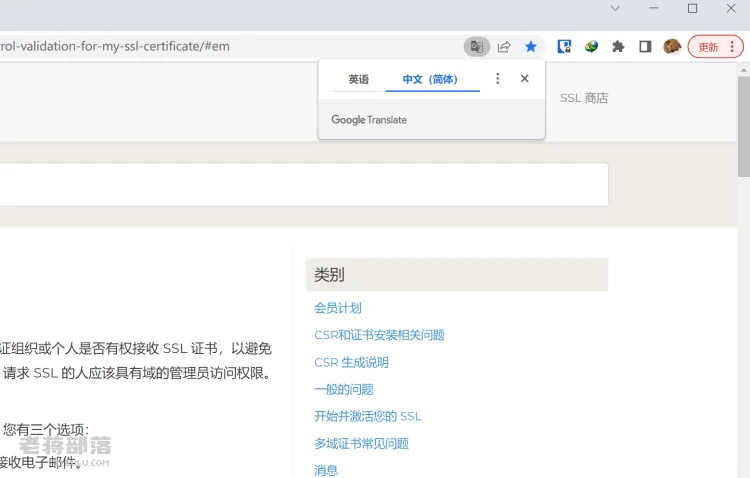Open translate popup three-dot options menu

pyautogui.click(x=497, y=78)
